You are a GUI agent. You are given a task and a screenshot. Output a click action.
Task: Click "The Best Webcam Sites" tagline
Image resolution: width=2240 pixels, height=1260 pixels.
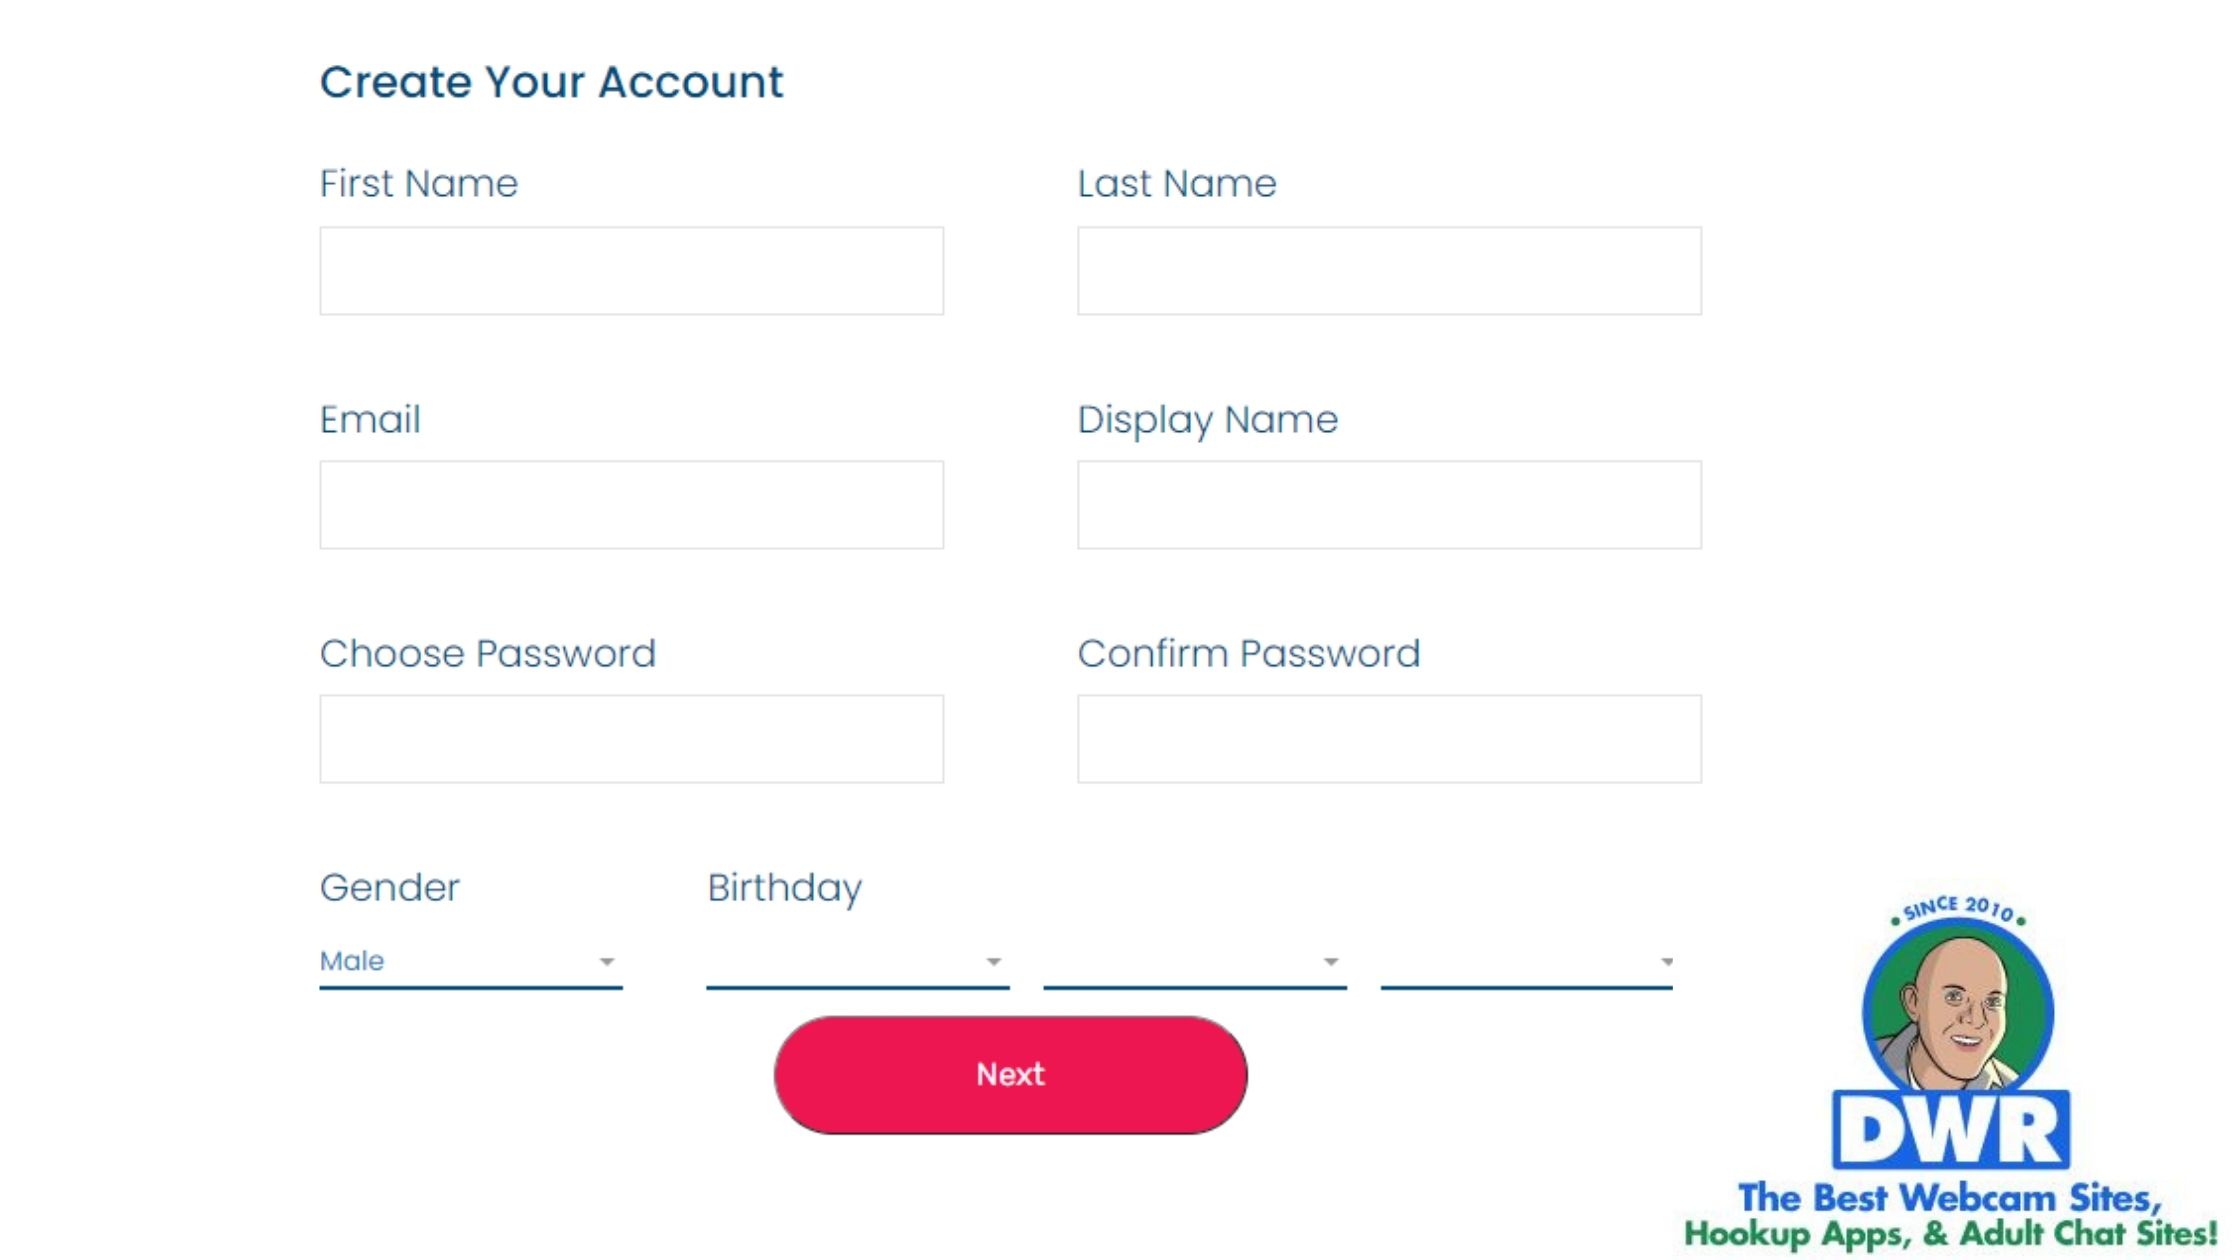(x=1950, y=1198)
